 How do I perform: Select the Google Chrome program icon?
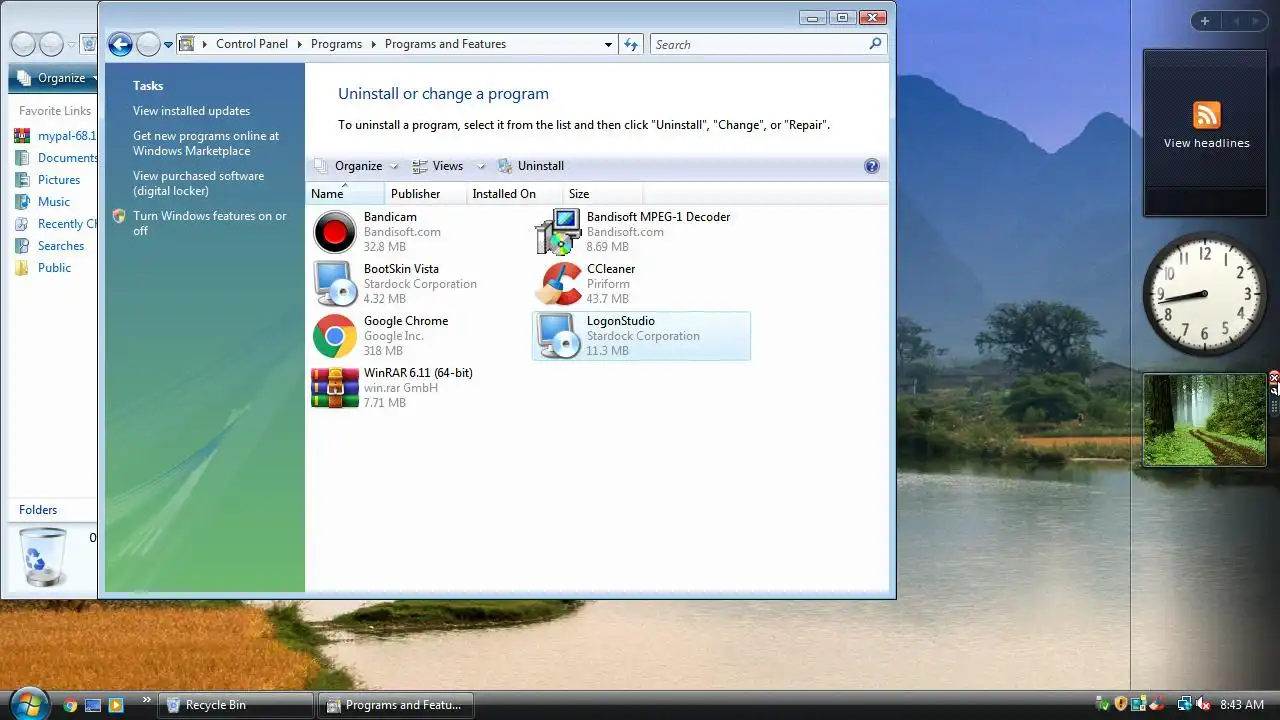[x=334, y=336]
